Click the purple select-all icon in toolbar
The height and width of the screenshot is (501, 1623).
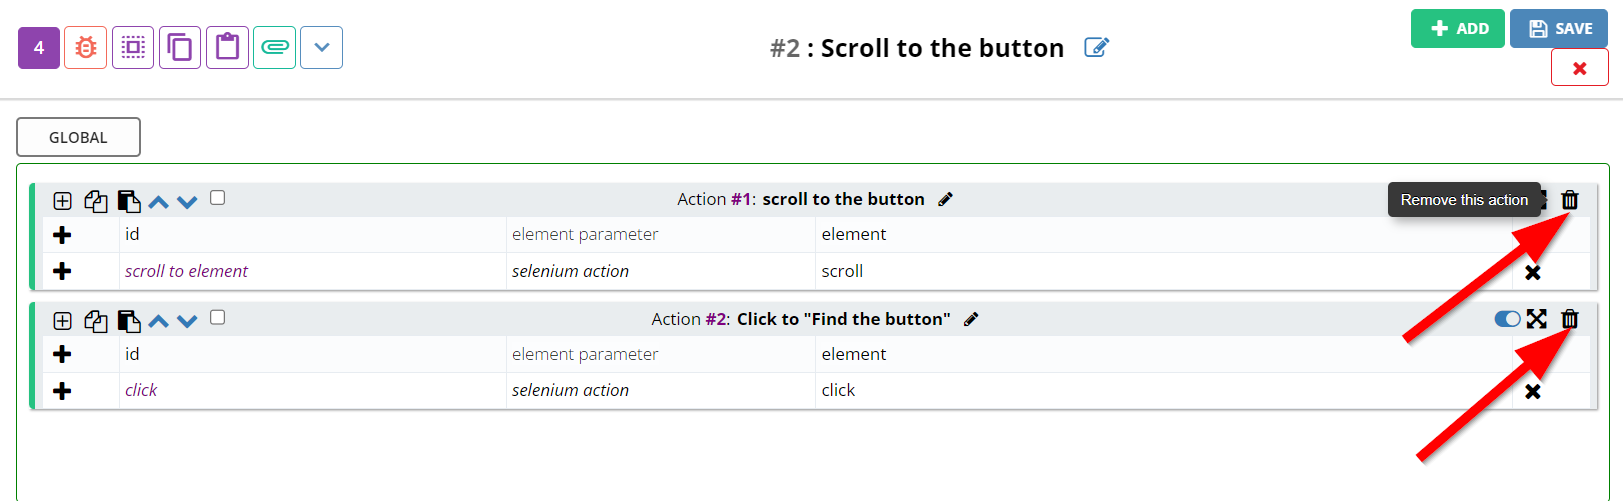coord(133,48)
